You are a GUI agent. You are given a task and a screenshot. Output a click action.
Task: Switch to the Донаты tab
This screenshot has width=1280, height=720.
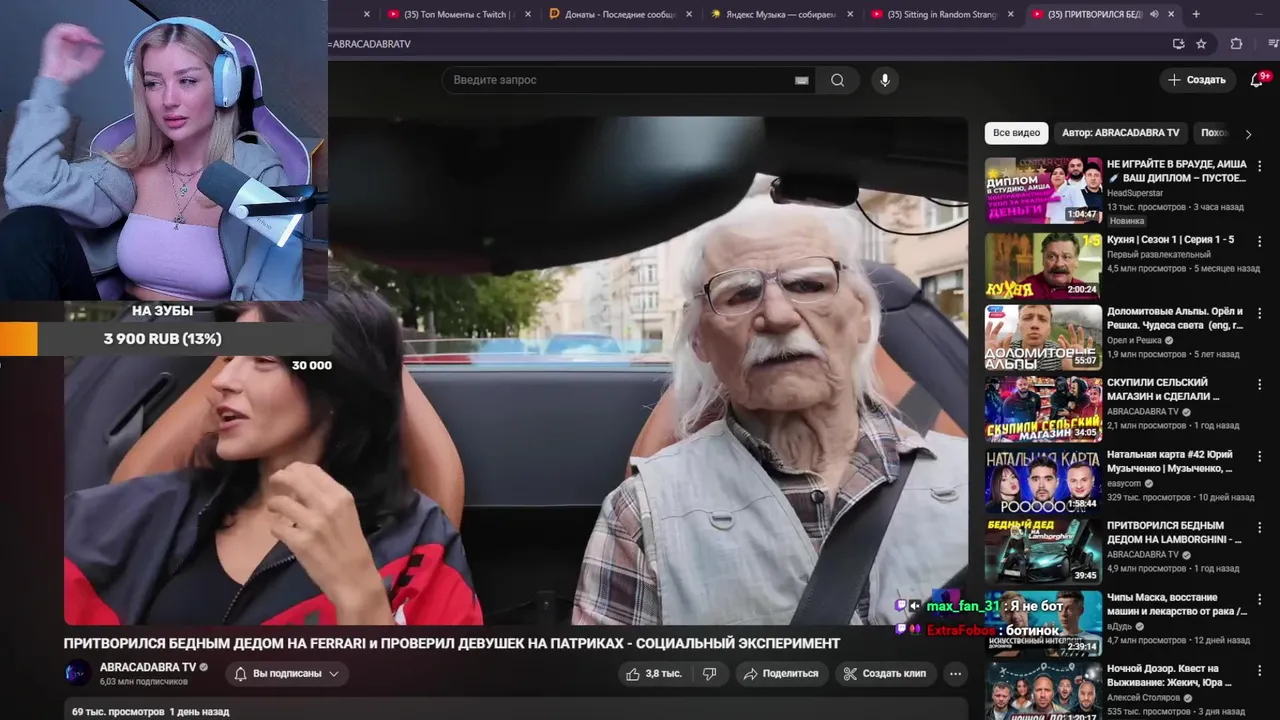click(620, 14)
